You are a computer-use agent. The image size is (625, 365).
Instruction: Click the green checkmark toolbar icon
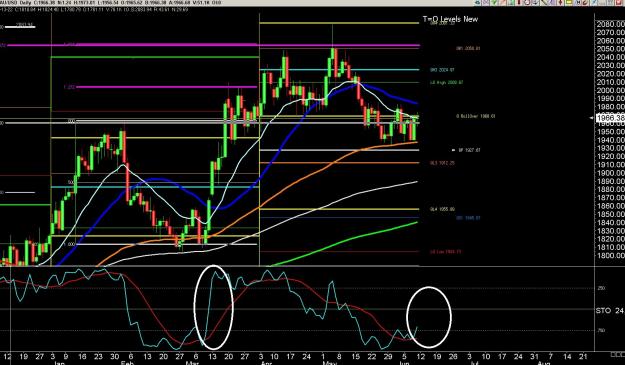pos(494,2)
